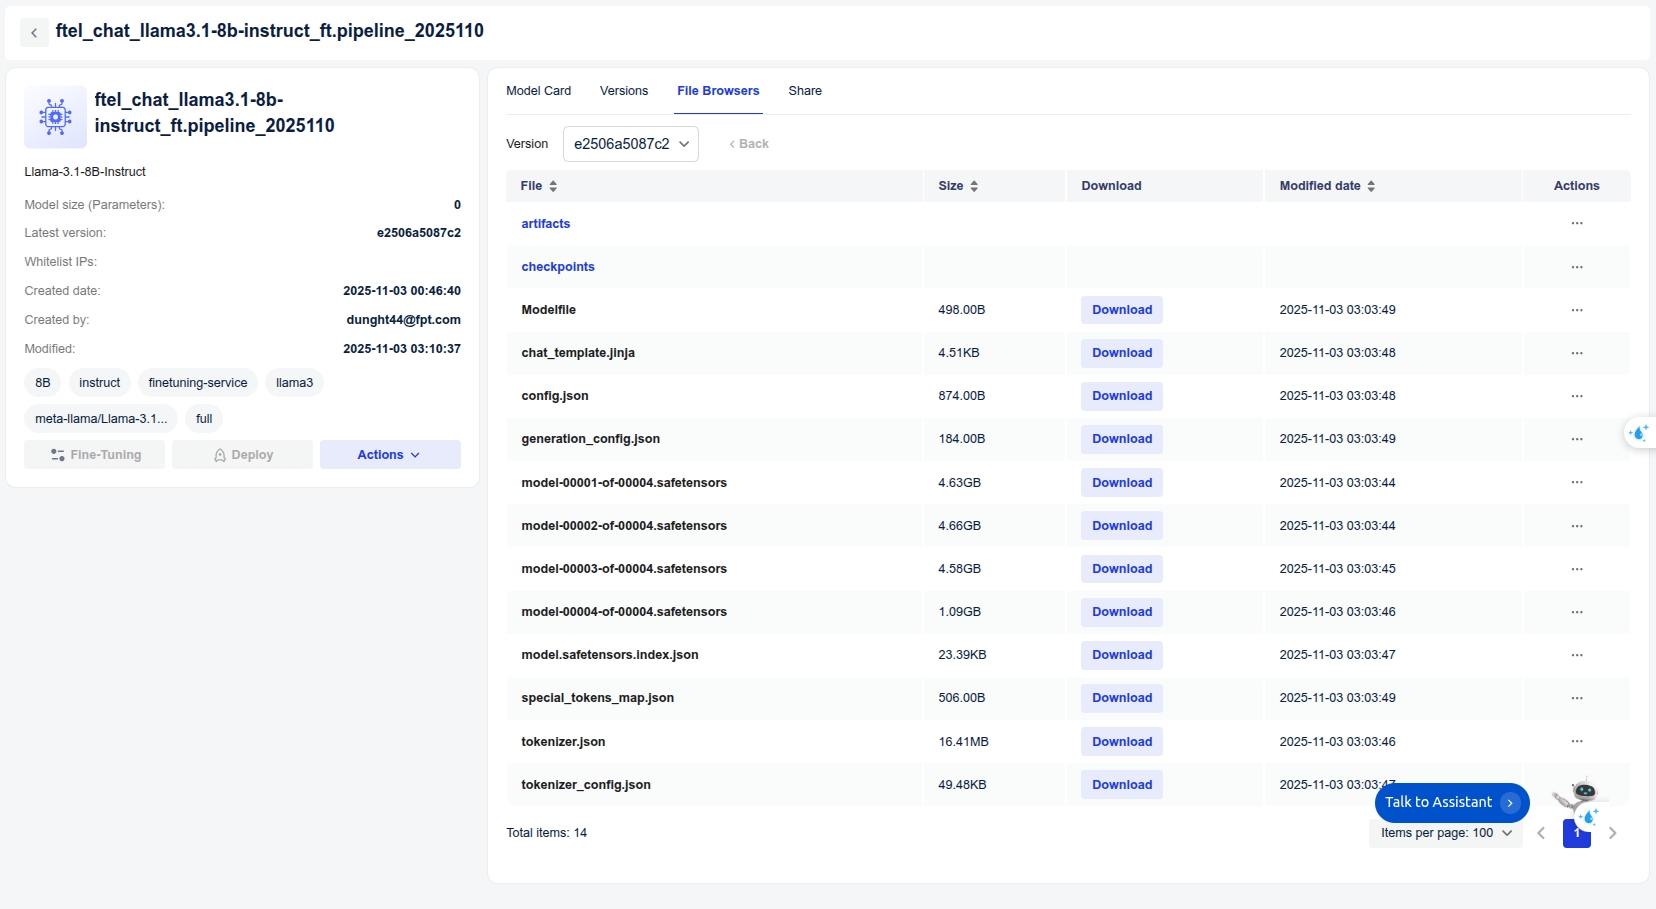
Task: Switch to the Model Card tab
Action: pyautogui.click(x=538, y=91)
